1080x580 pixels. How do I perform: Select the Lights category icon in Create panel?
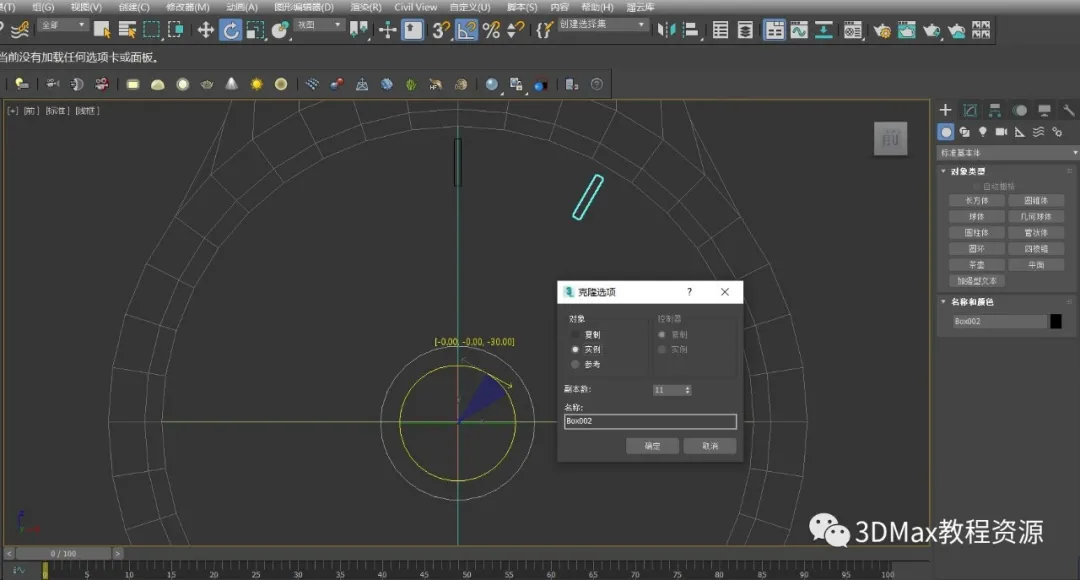983,132
